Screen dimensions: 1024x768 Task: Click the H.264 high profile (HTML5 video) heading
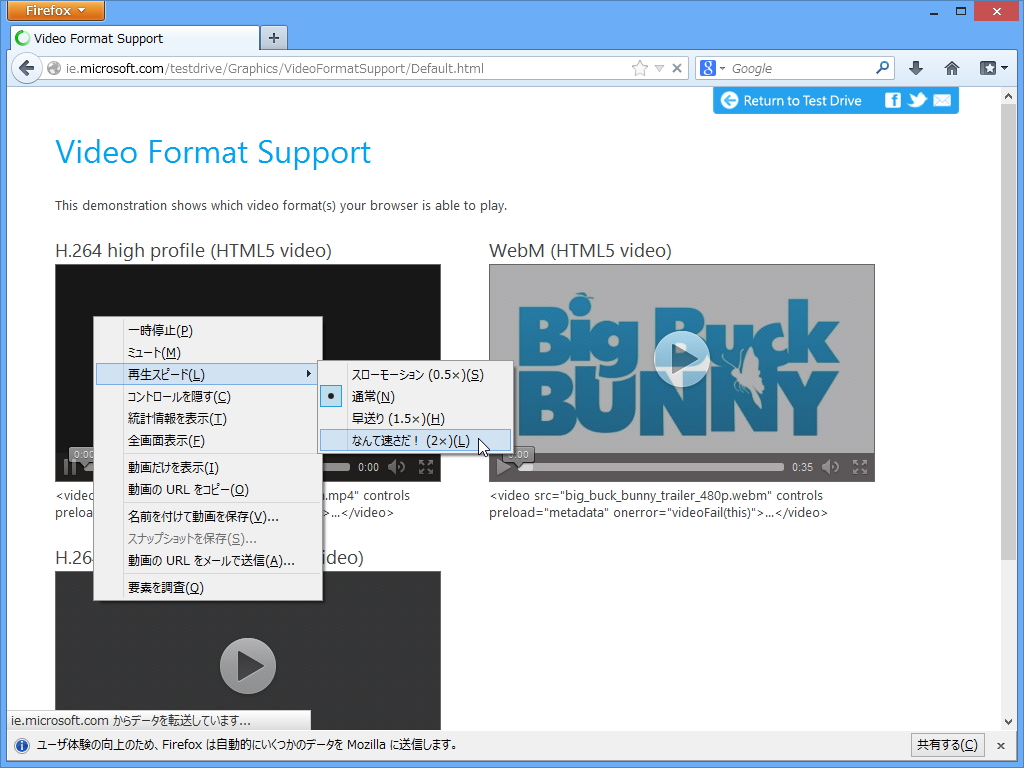pyautogui.click(x=193, y=251)
